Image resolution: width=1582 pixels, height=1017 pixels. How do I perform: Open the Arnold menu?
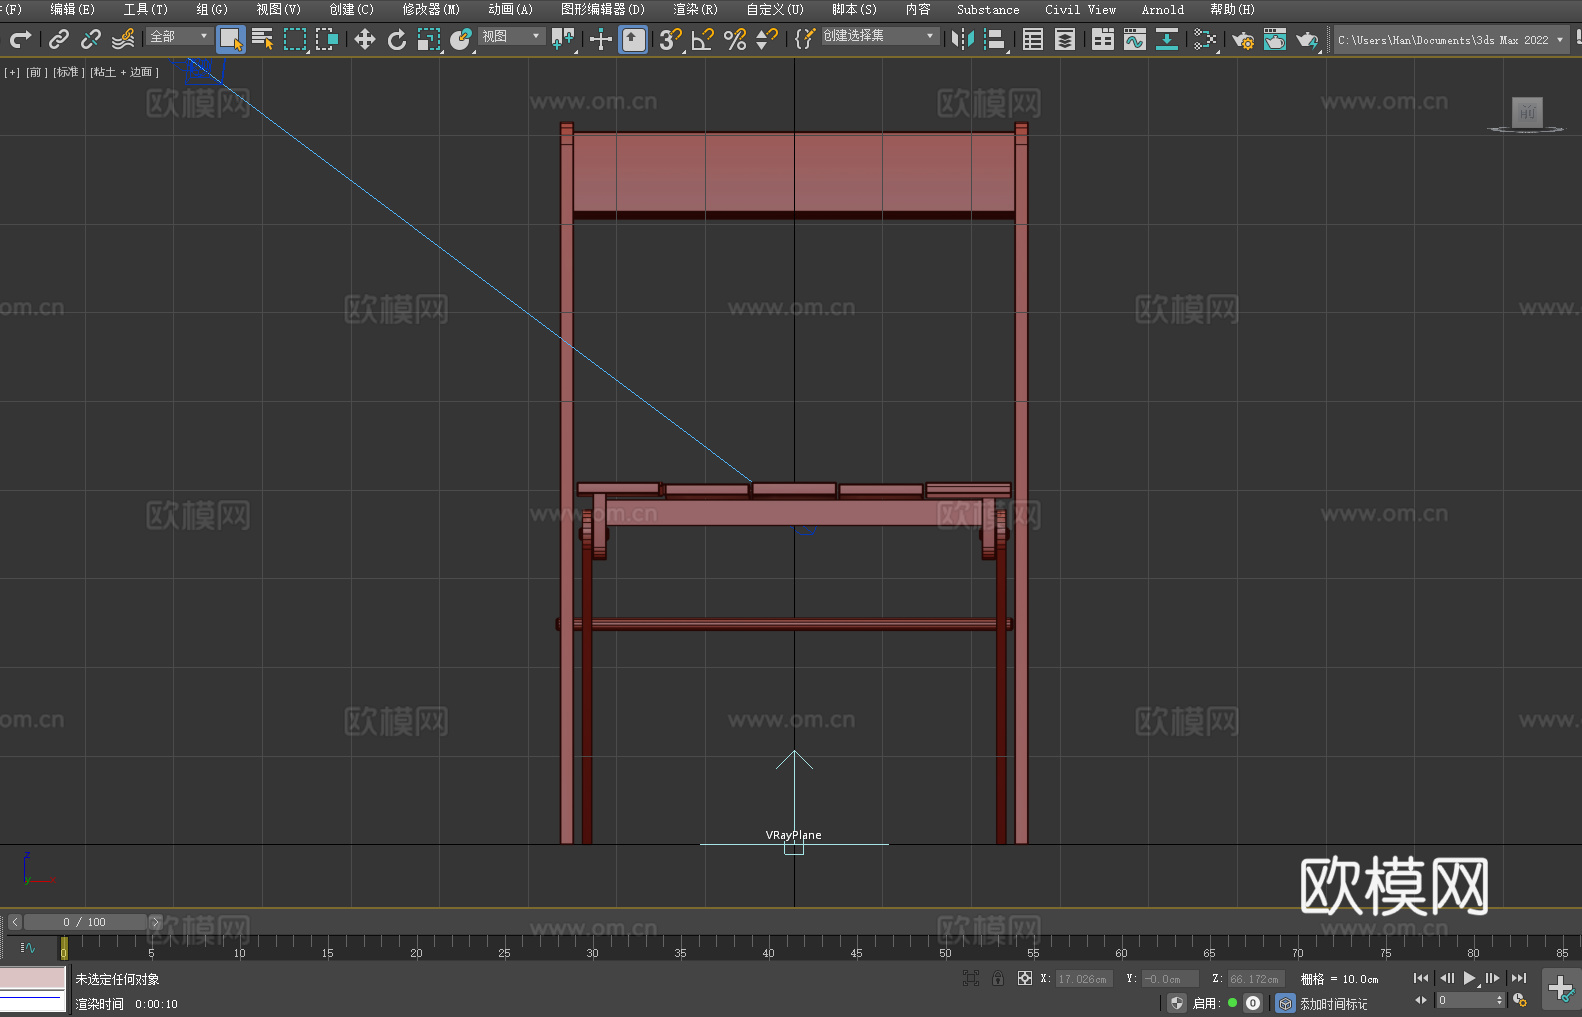(1162, 9)
